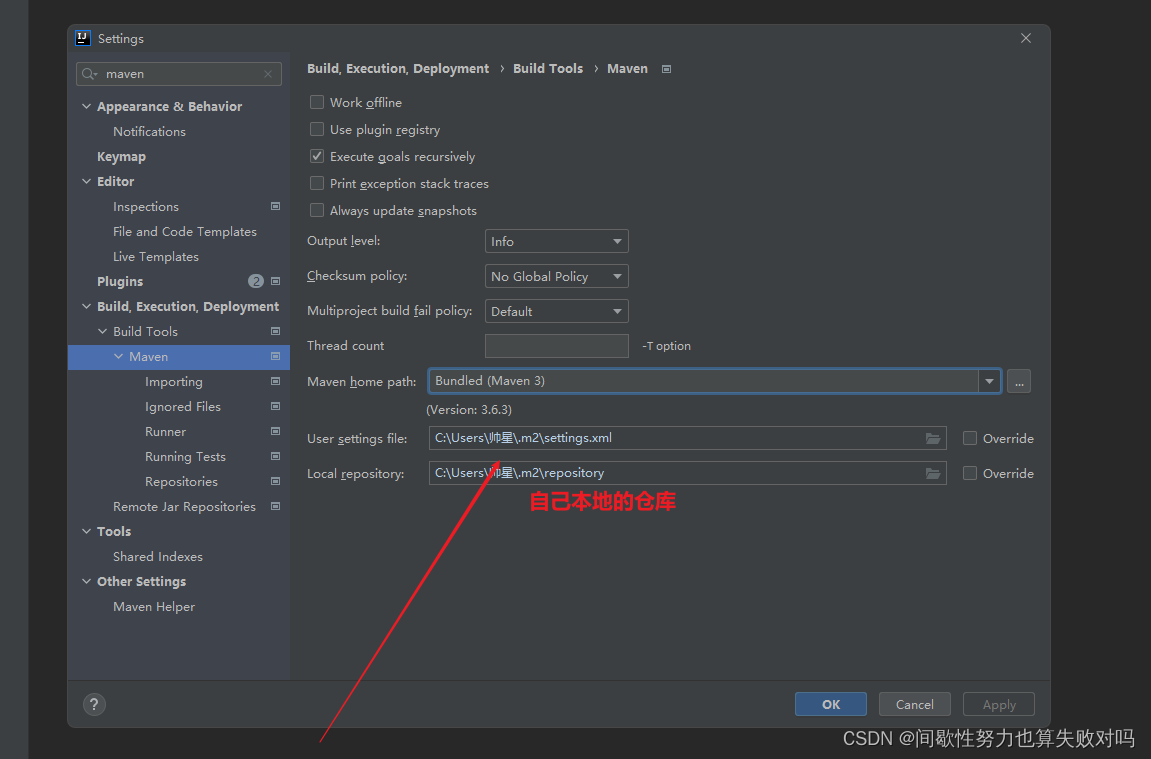Click the OK button

831,704
